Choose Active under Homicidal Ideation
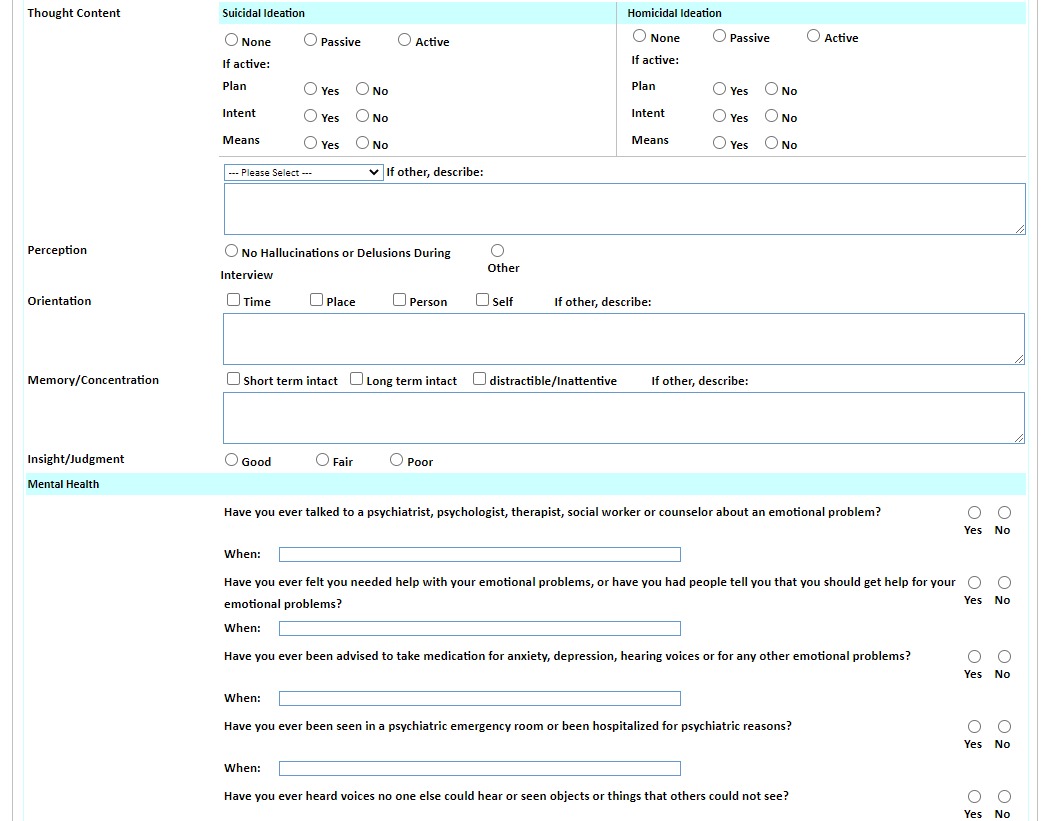The image size is (1057, 821). pyautogui.click(x=814, y=36)
